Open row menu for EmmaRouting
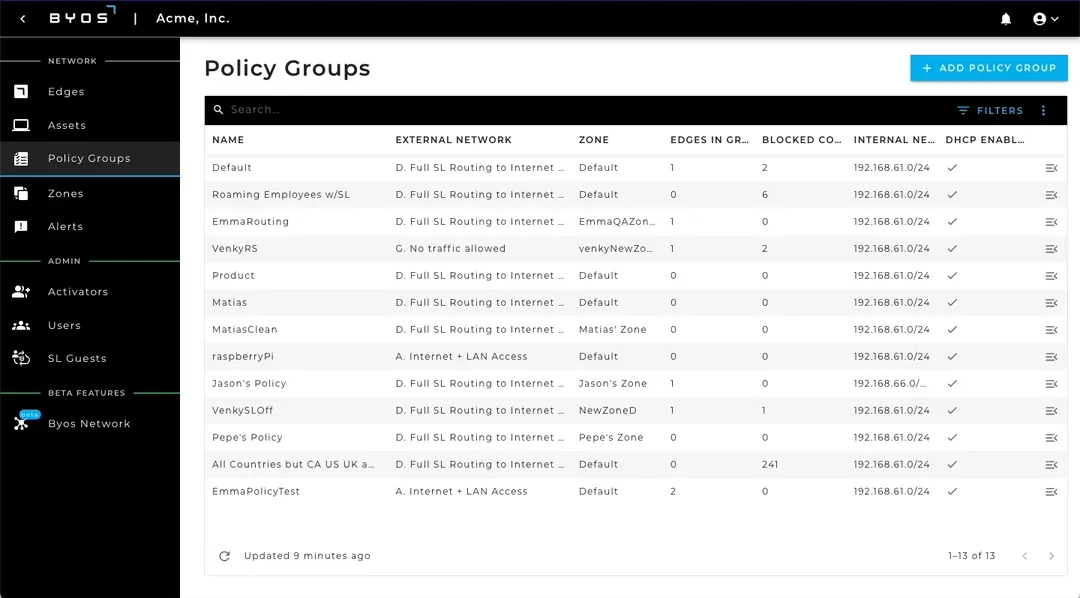 (x=1051, y=222)
